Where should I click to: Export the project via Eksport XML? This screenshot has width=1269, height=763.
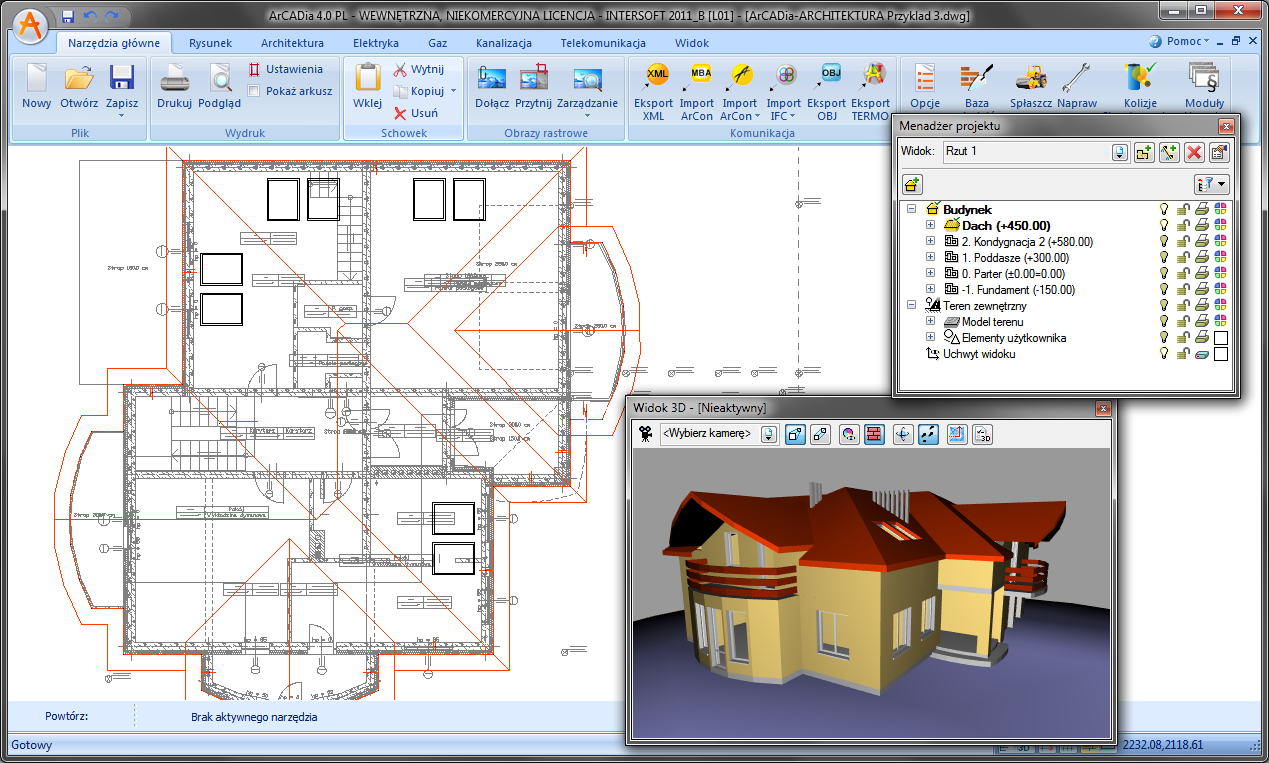[653, 92]
